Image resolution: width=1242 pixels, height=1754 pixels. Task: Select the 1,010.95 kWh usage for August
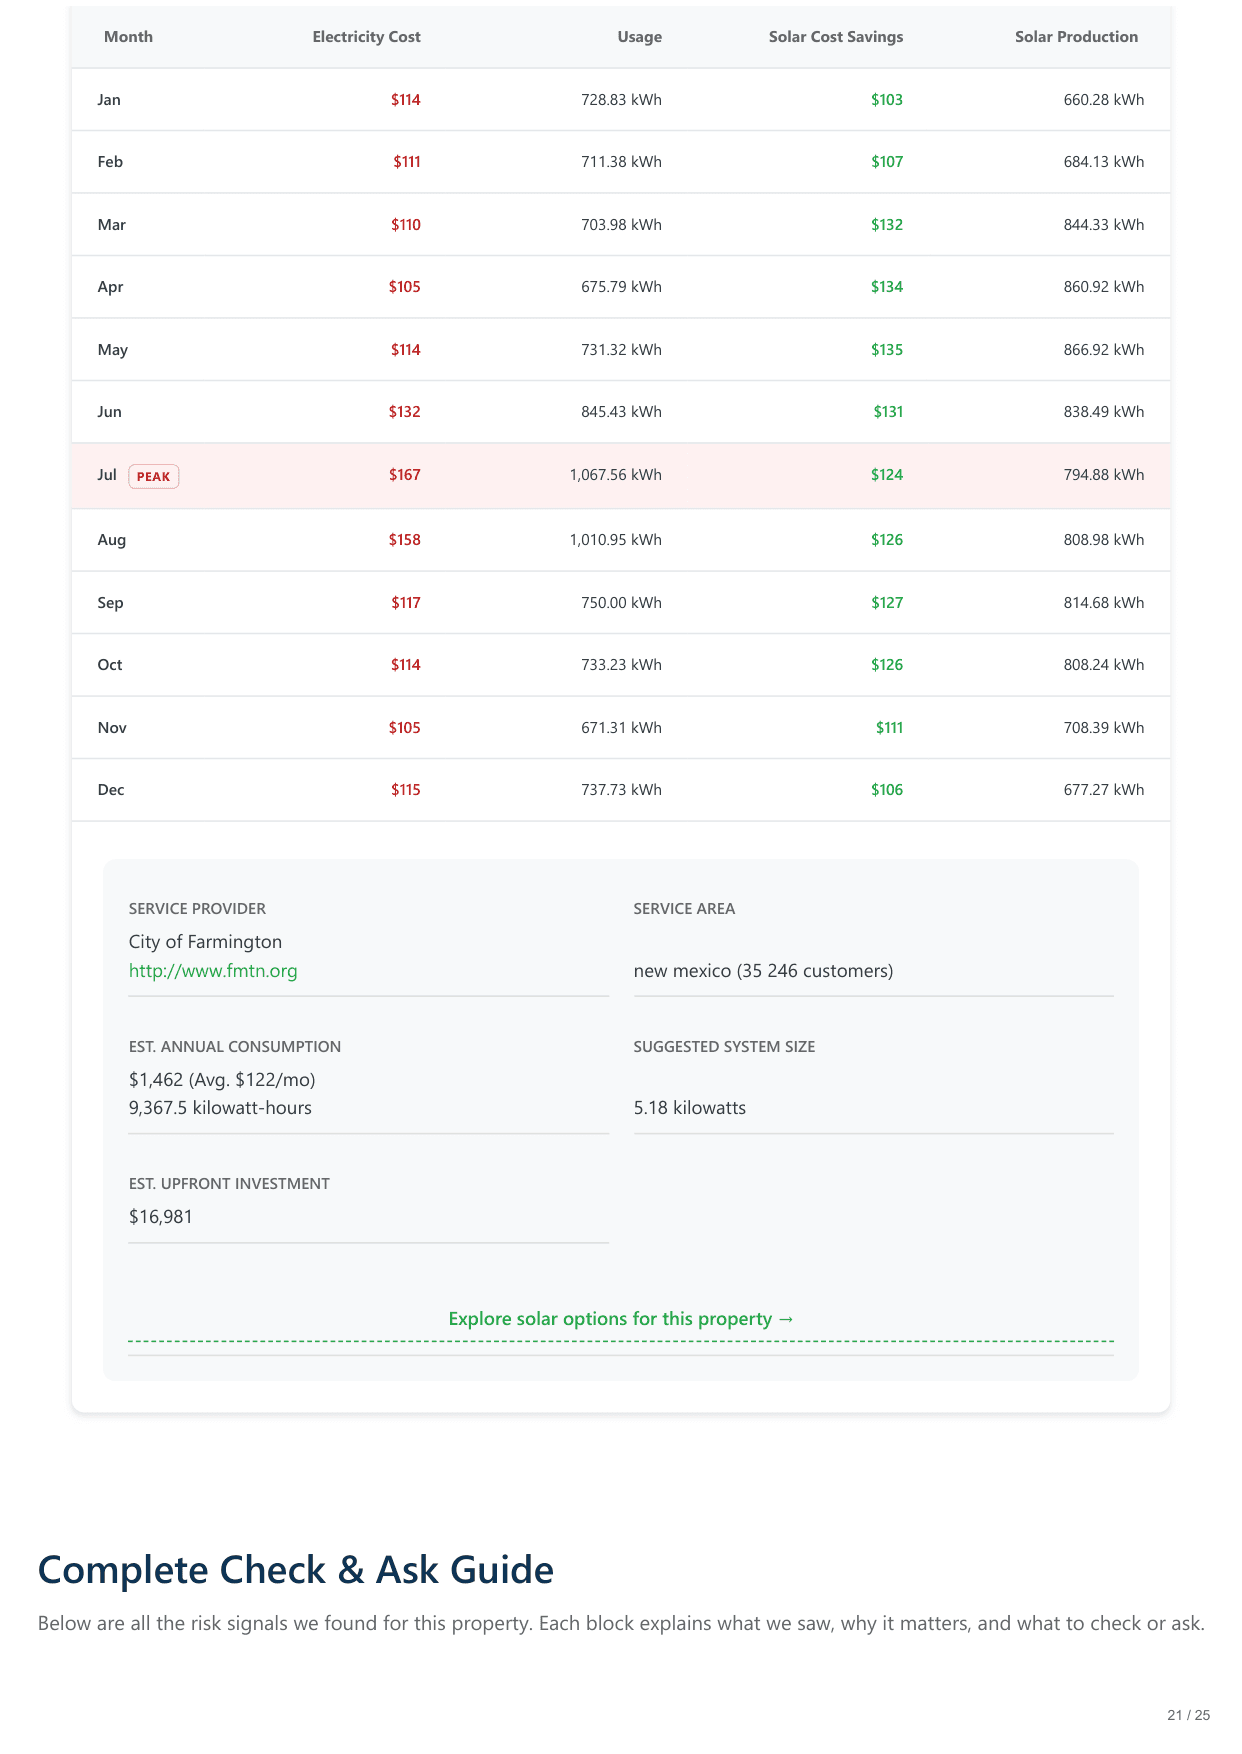click(615, 540)
